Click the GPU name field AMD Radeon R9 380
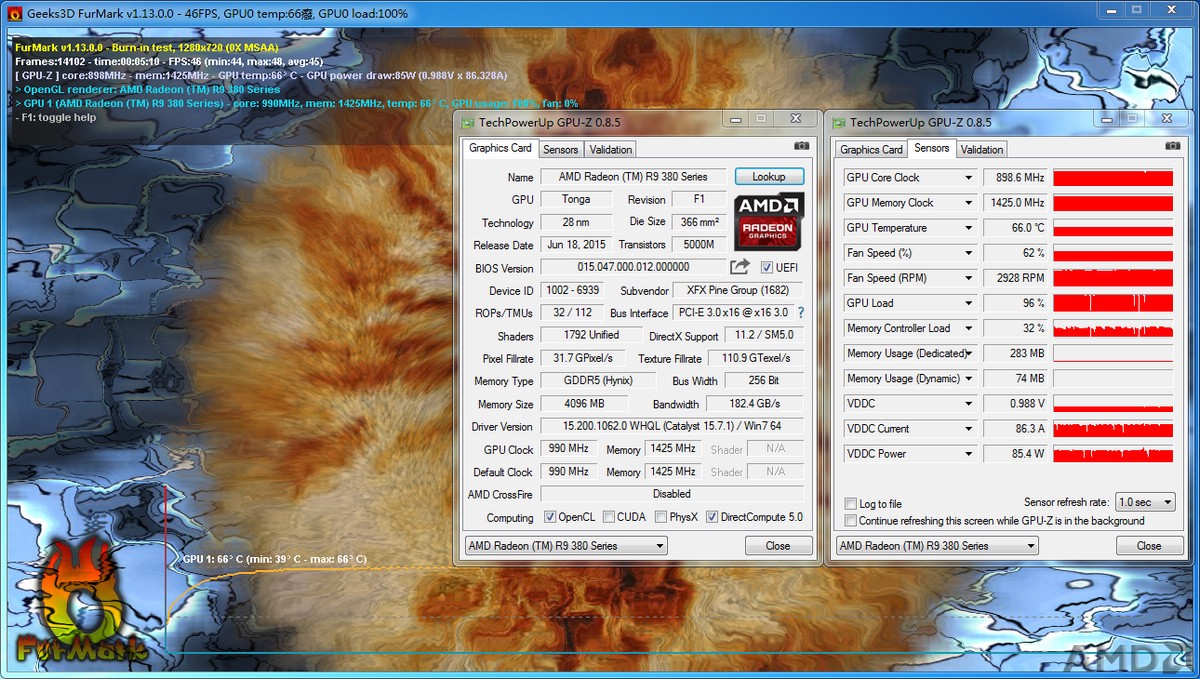 tap(633, 177)
